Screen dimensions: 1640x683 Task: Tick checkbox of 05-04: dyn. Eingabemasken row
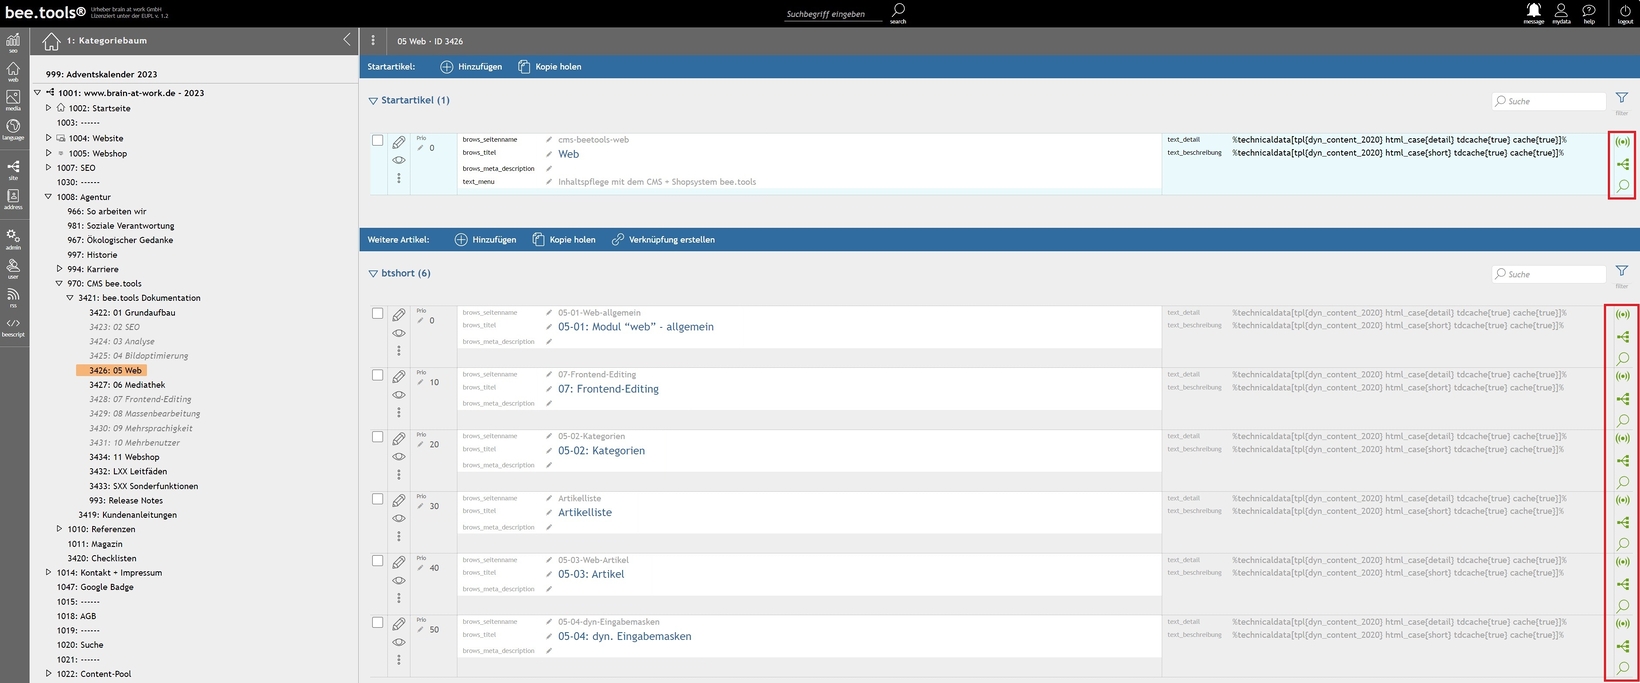click(377, 622)
